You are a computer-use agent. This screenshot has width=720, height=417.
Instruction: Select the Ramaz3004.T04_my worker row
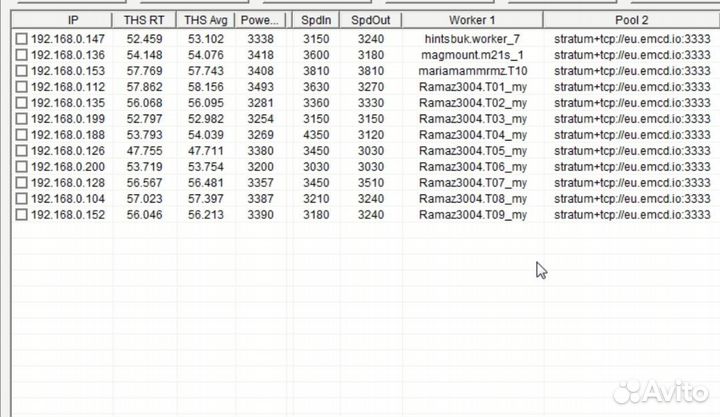point(472,135)
